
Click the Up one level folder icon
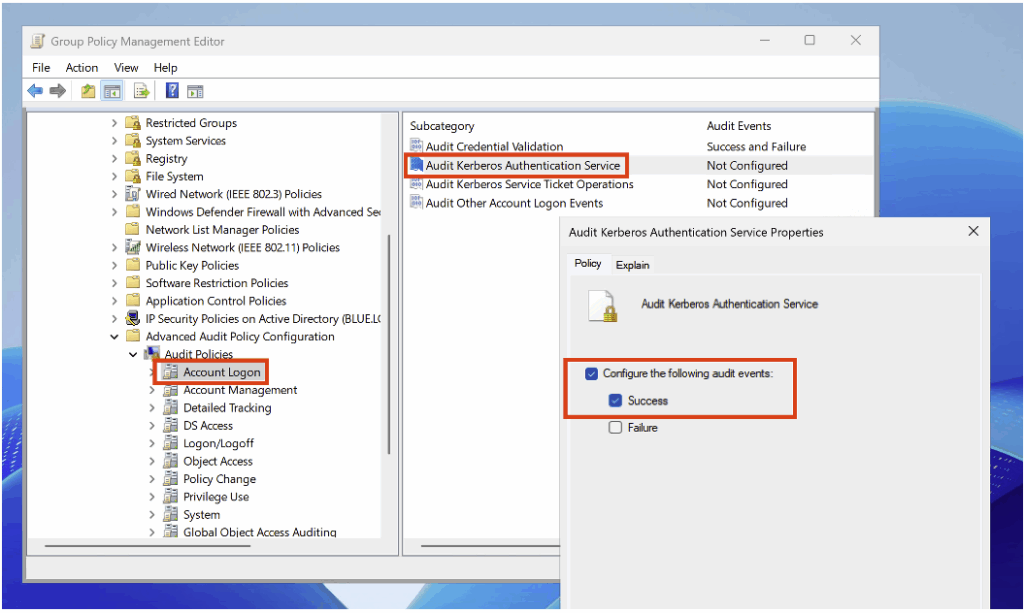tap(88, 91)
